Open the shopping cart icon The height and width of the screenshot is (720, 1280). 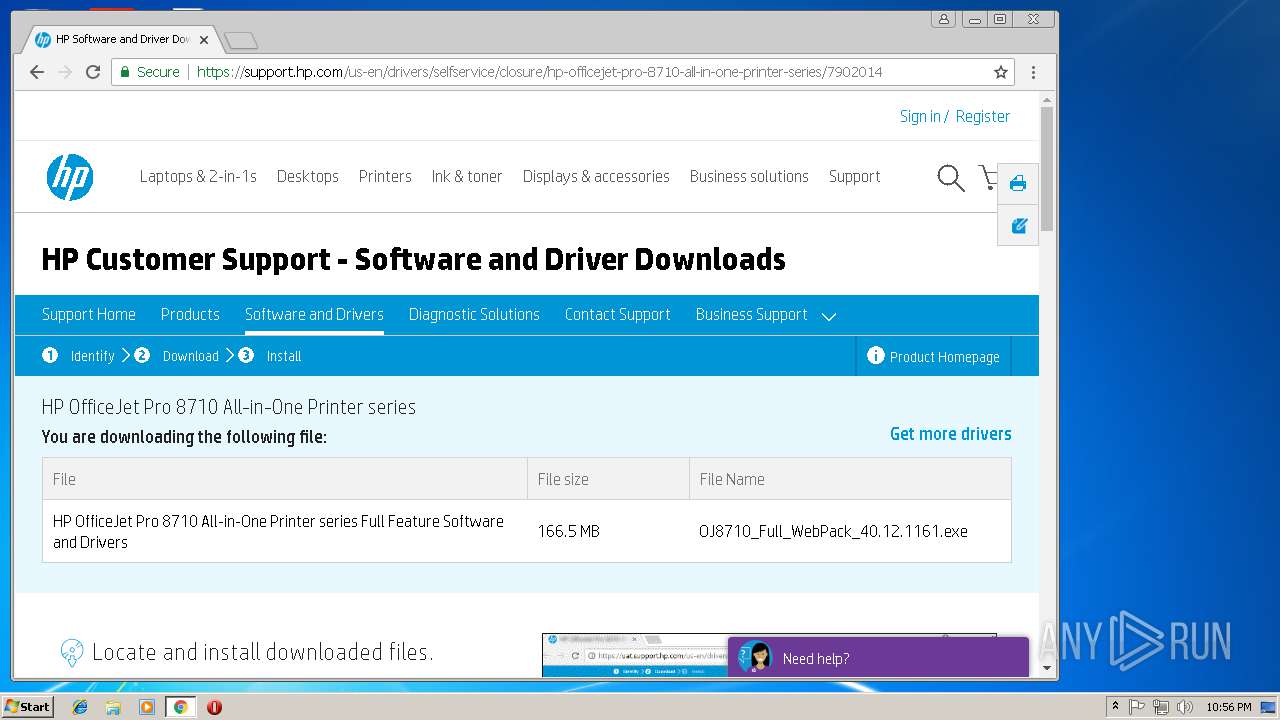988,177
